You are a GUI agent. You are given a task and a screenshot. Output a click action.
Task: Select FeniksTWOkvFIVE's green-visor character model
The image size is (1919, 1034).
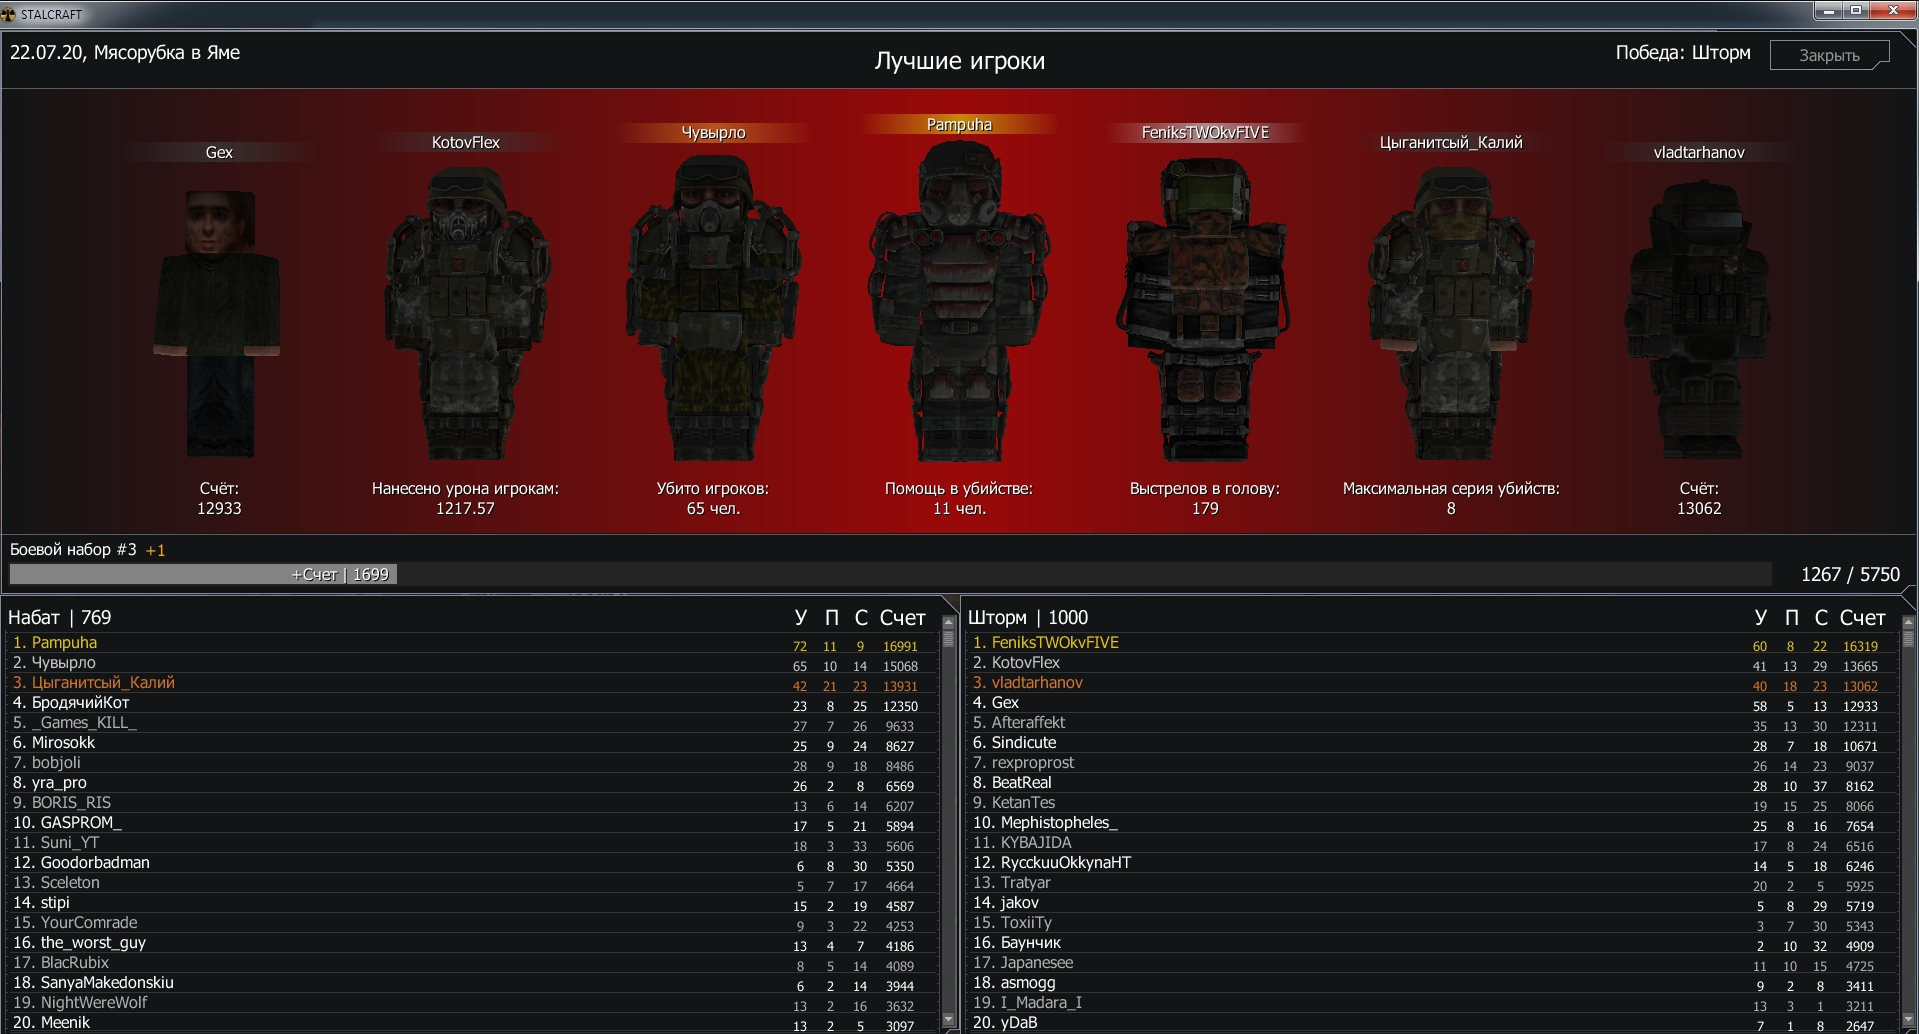tap(1204, 305)
